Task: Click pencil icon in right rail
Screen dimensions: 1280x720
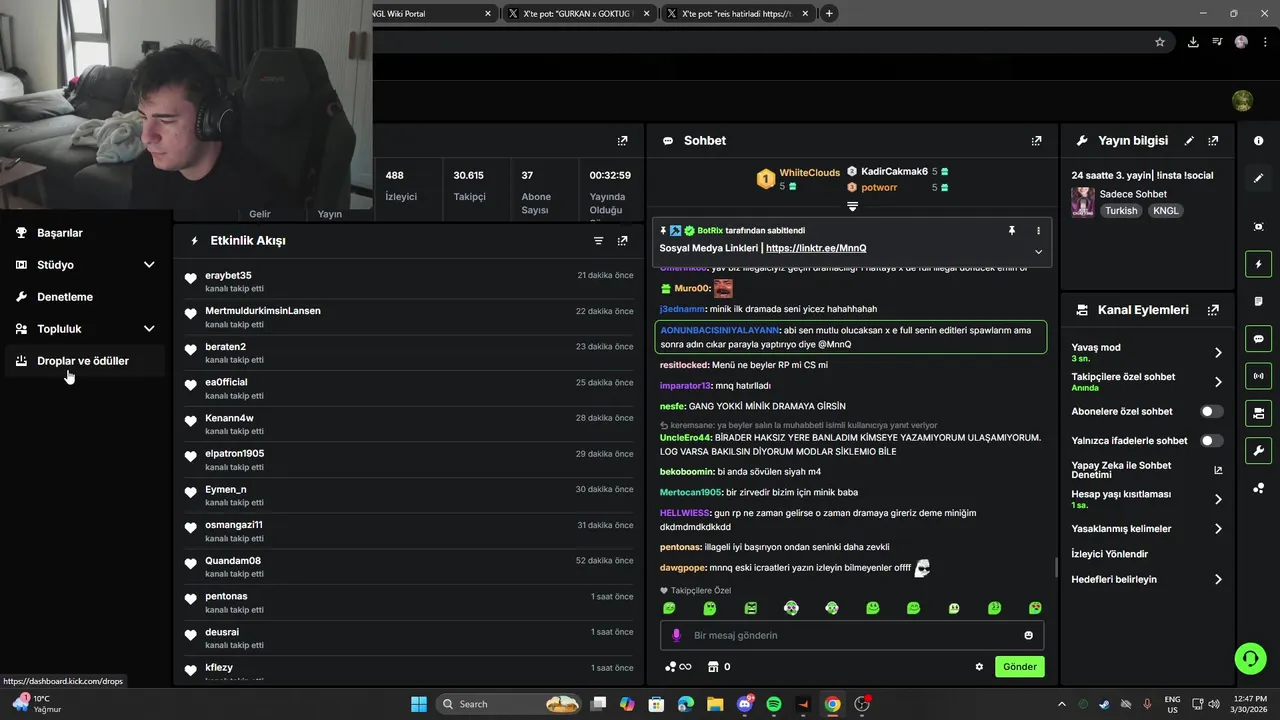Action: tap(1258, 178)
